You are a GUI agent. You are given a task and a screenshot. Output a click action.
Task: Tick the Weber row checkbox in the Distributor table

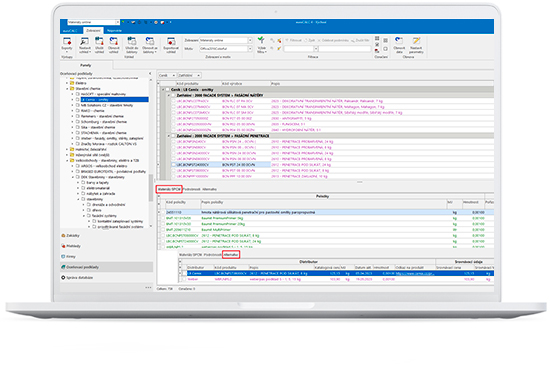click(184, 279)
